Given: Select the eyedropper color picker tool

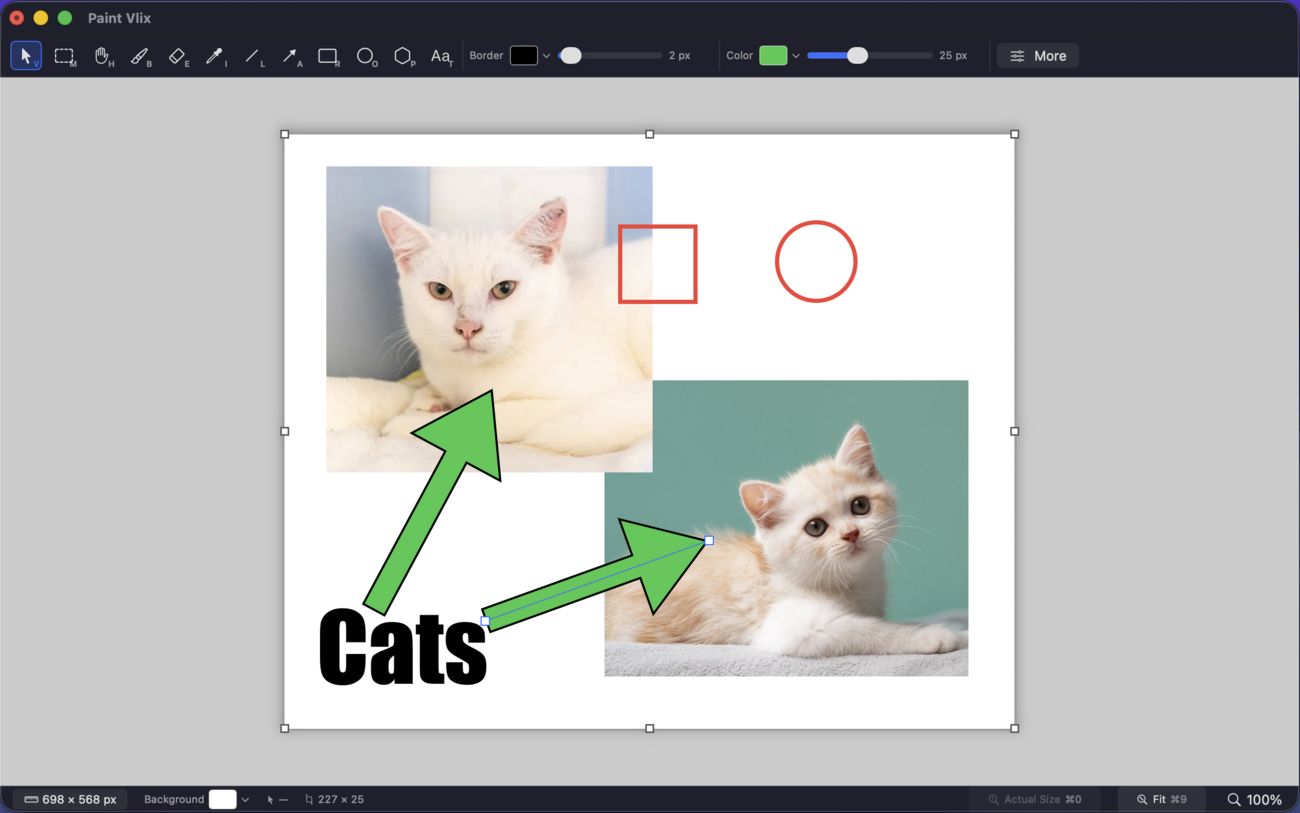Looking at the screenshot, I should (215, 56).
